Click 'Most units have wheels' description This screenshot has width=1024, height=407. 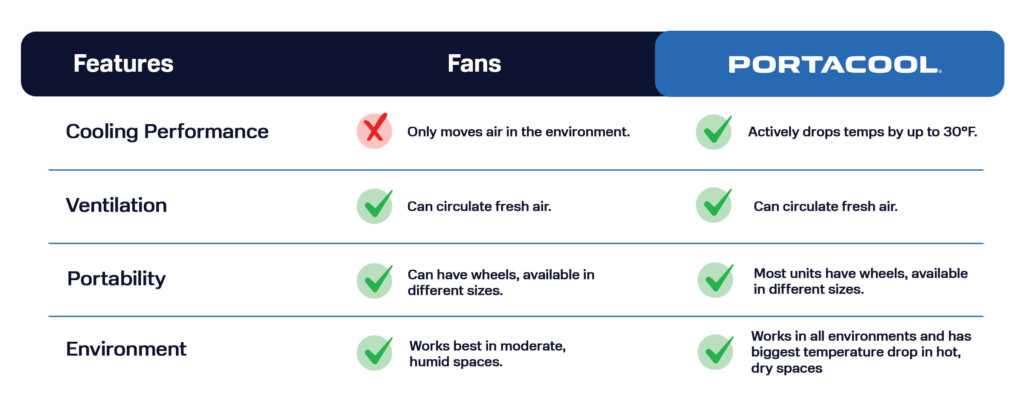tap(860, 281)
